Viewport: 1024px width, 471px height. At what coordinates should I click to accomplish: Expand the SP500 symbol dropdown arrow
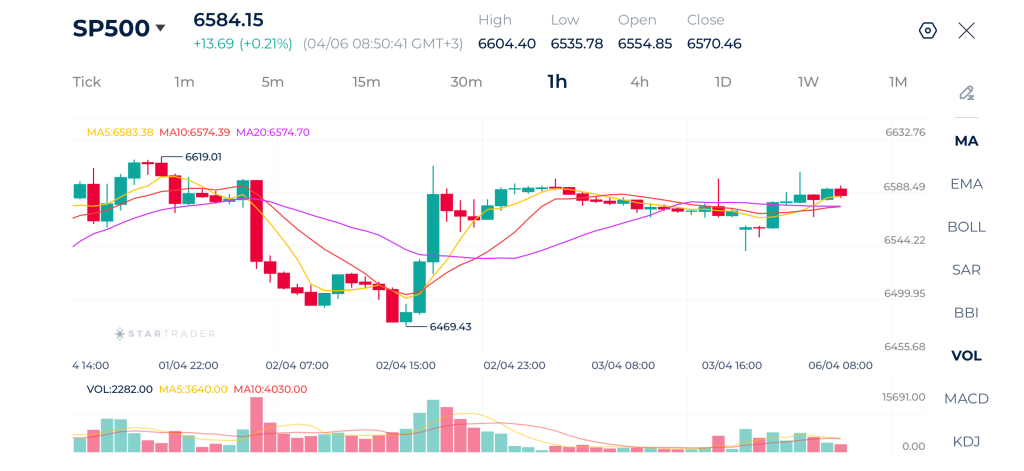160,28
